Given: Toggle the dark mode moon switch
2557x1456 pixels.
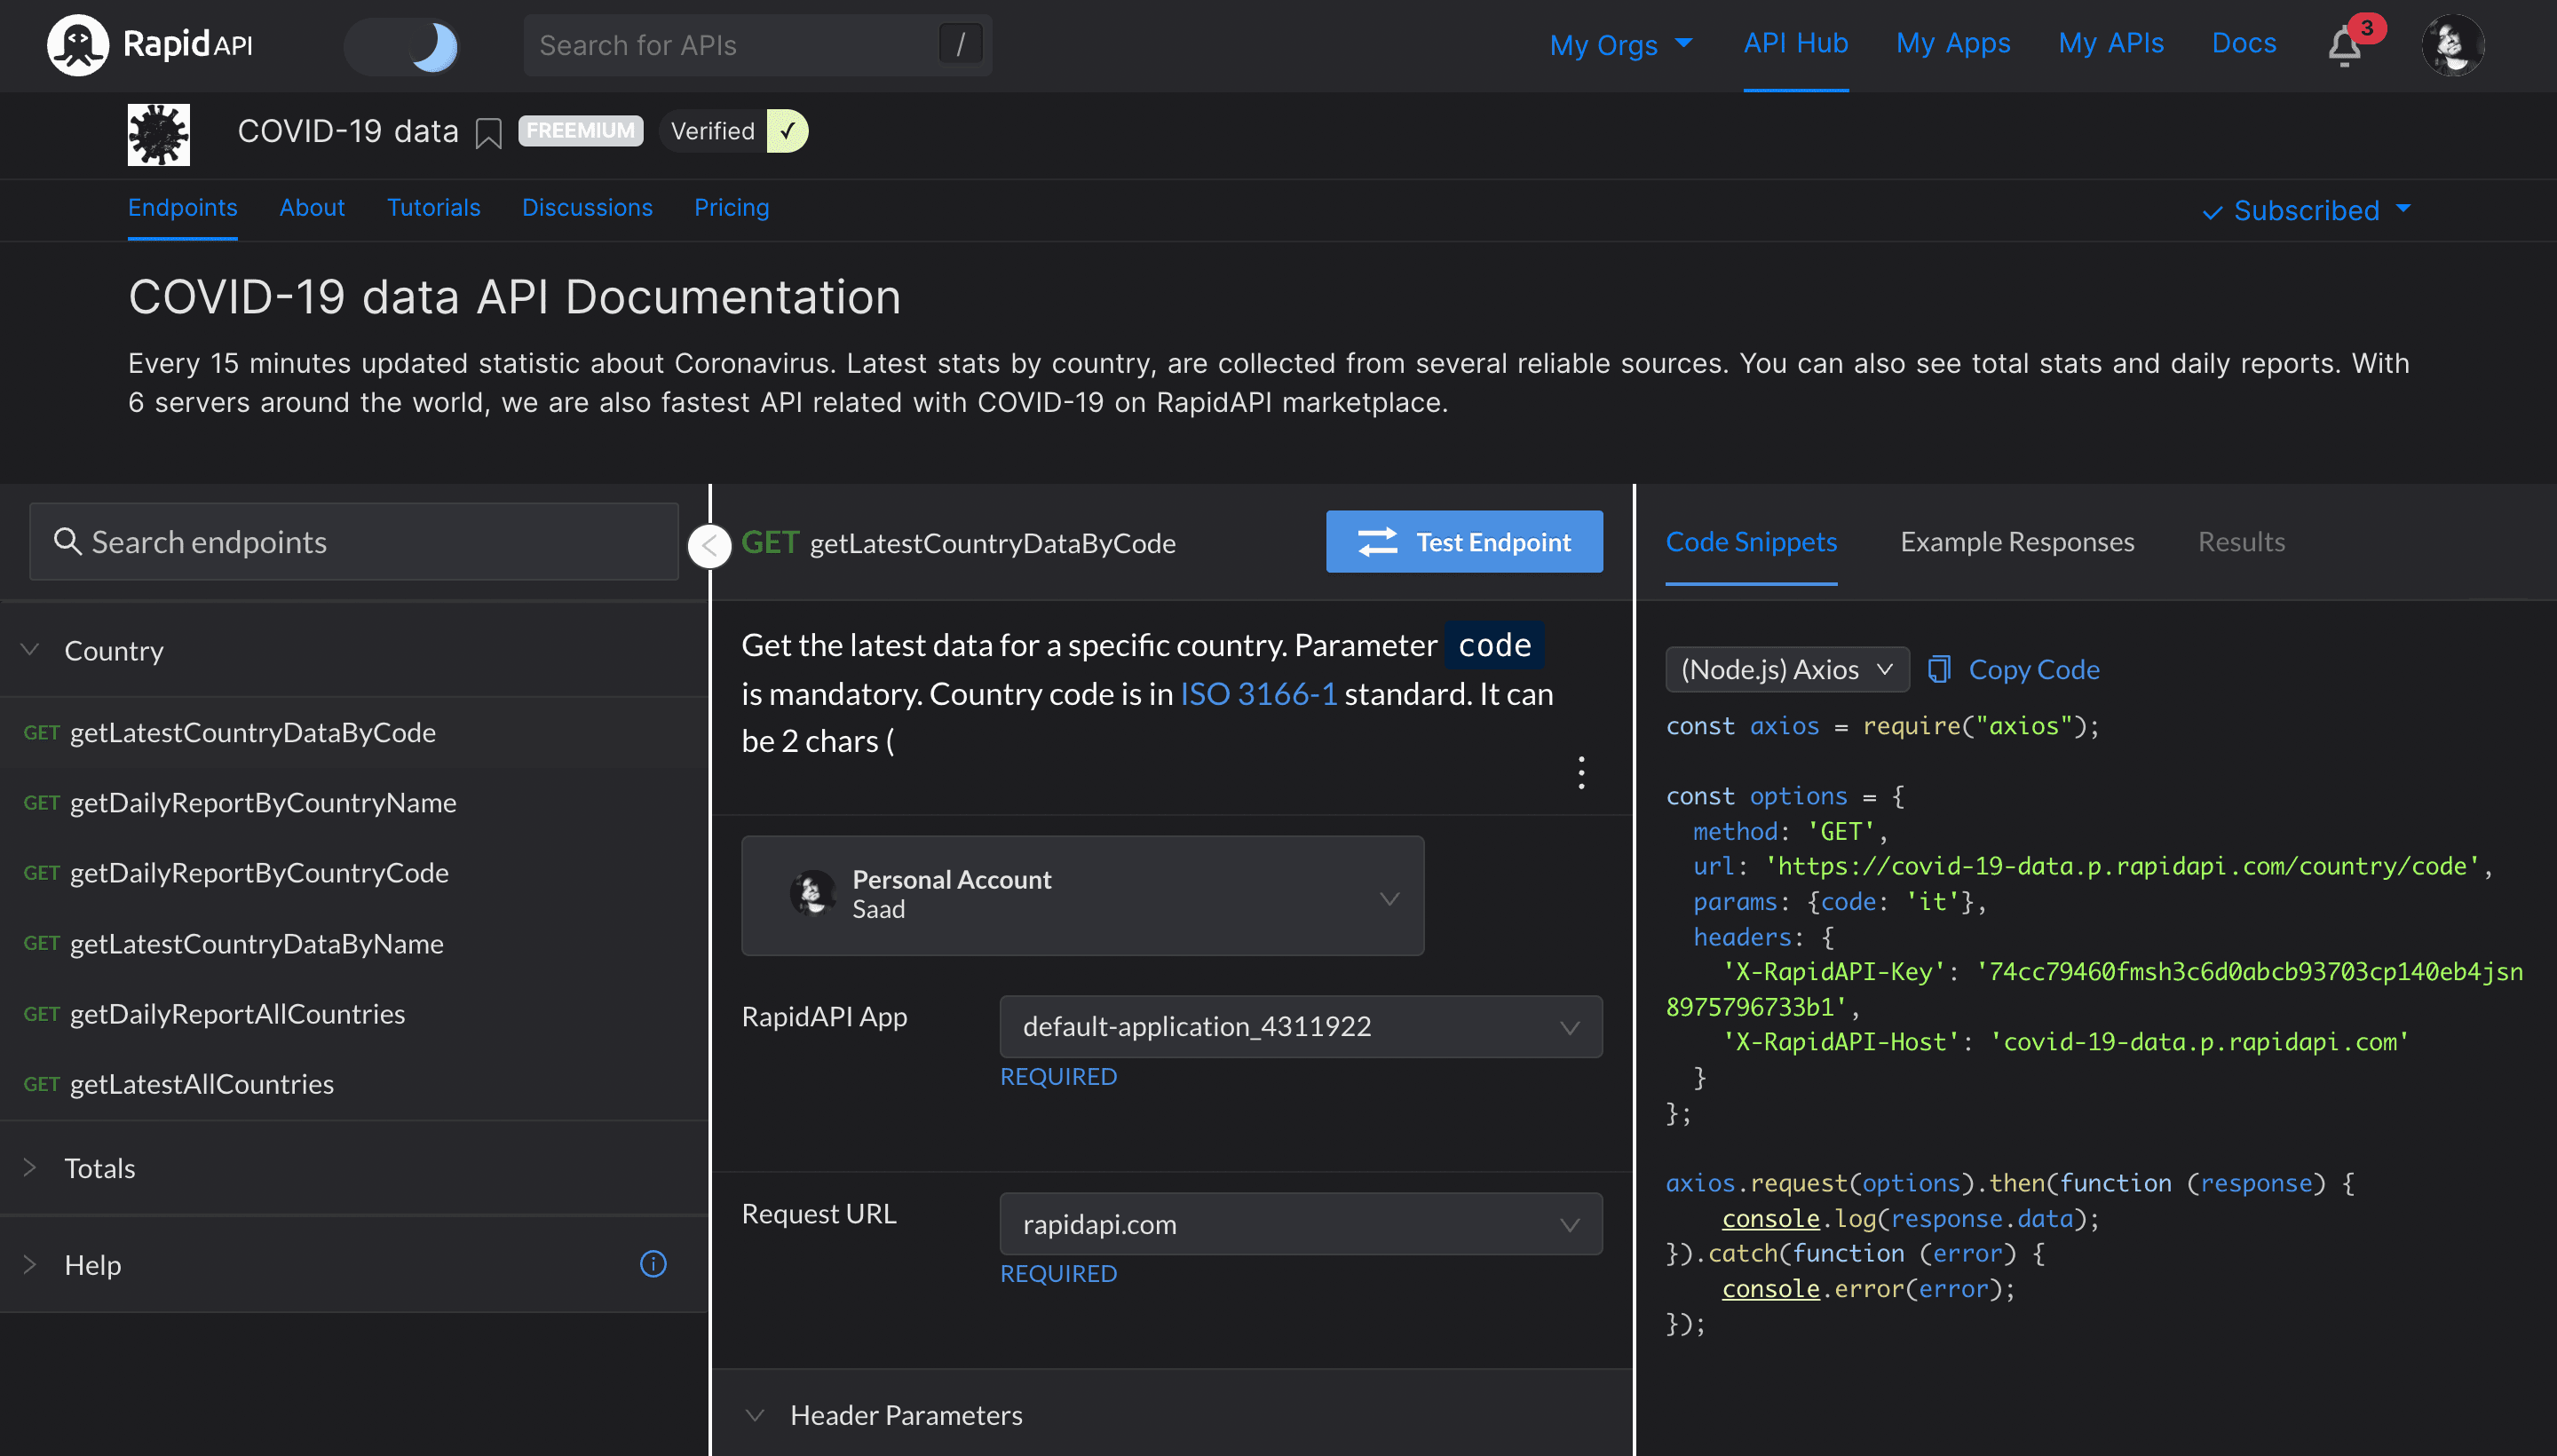Looking at the screenshot, I should pos(401,46).
